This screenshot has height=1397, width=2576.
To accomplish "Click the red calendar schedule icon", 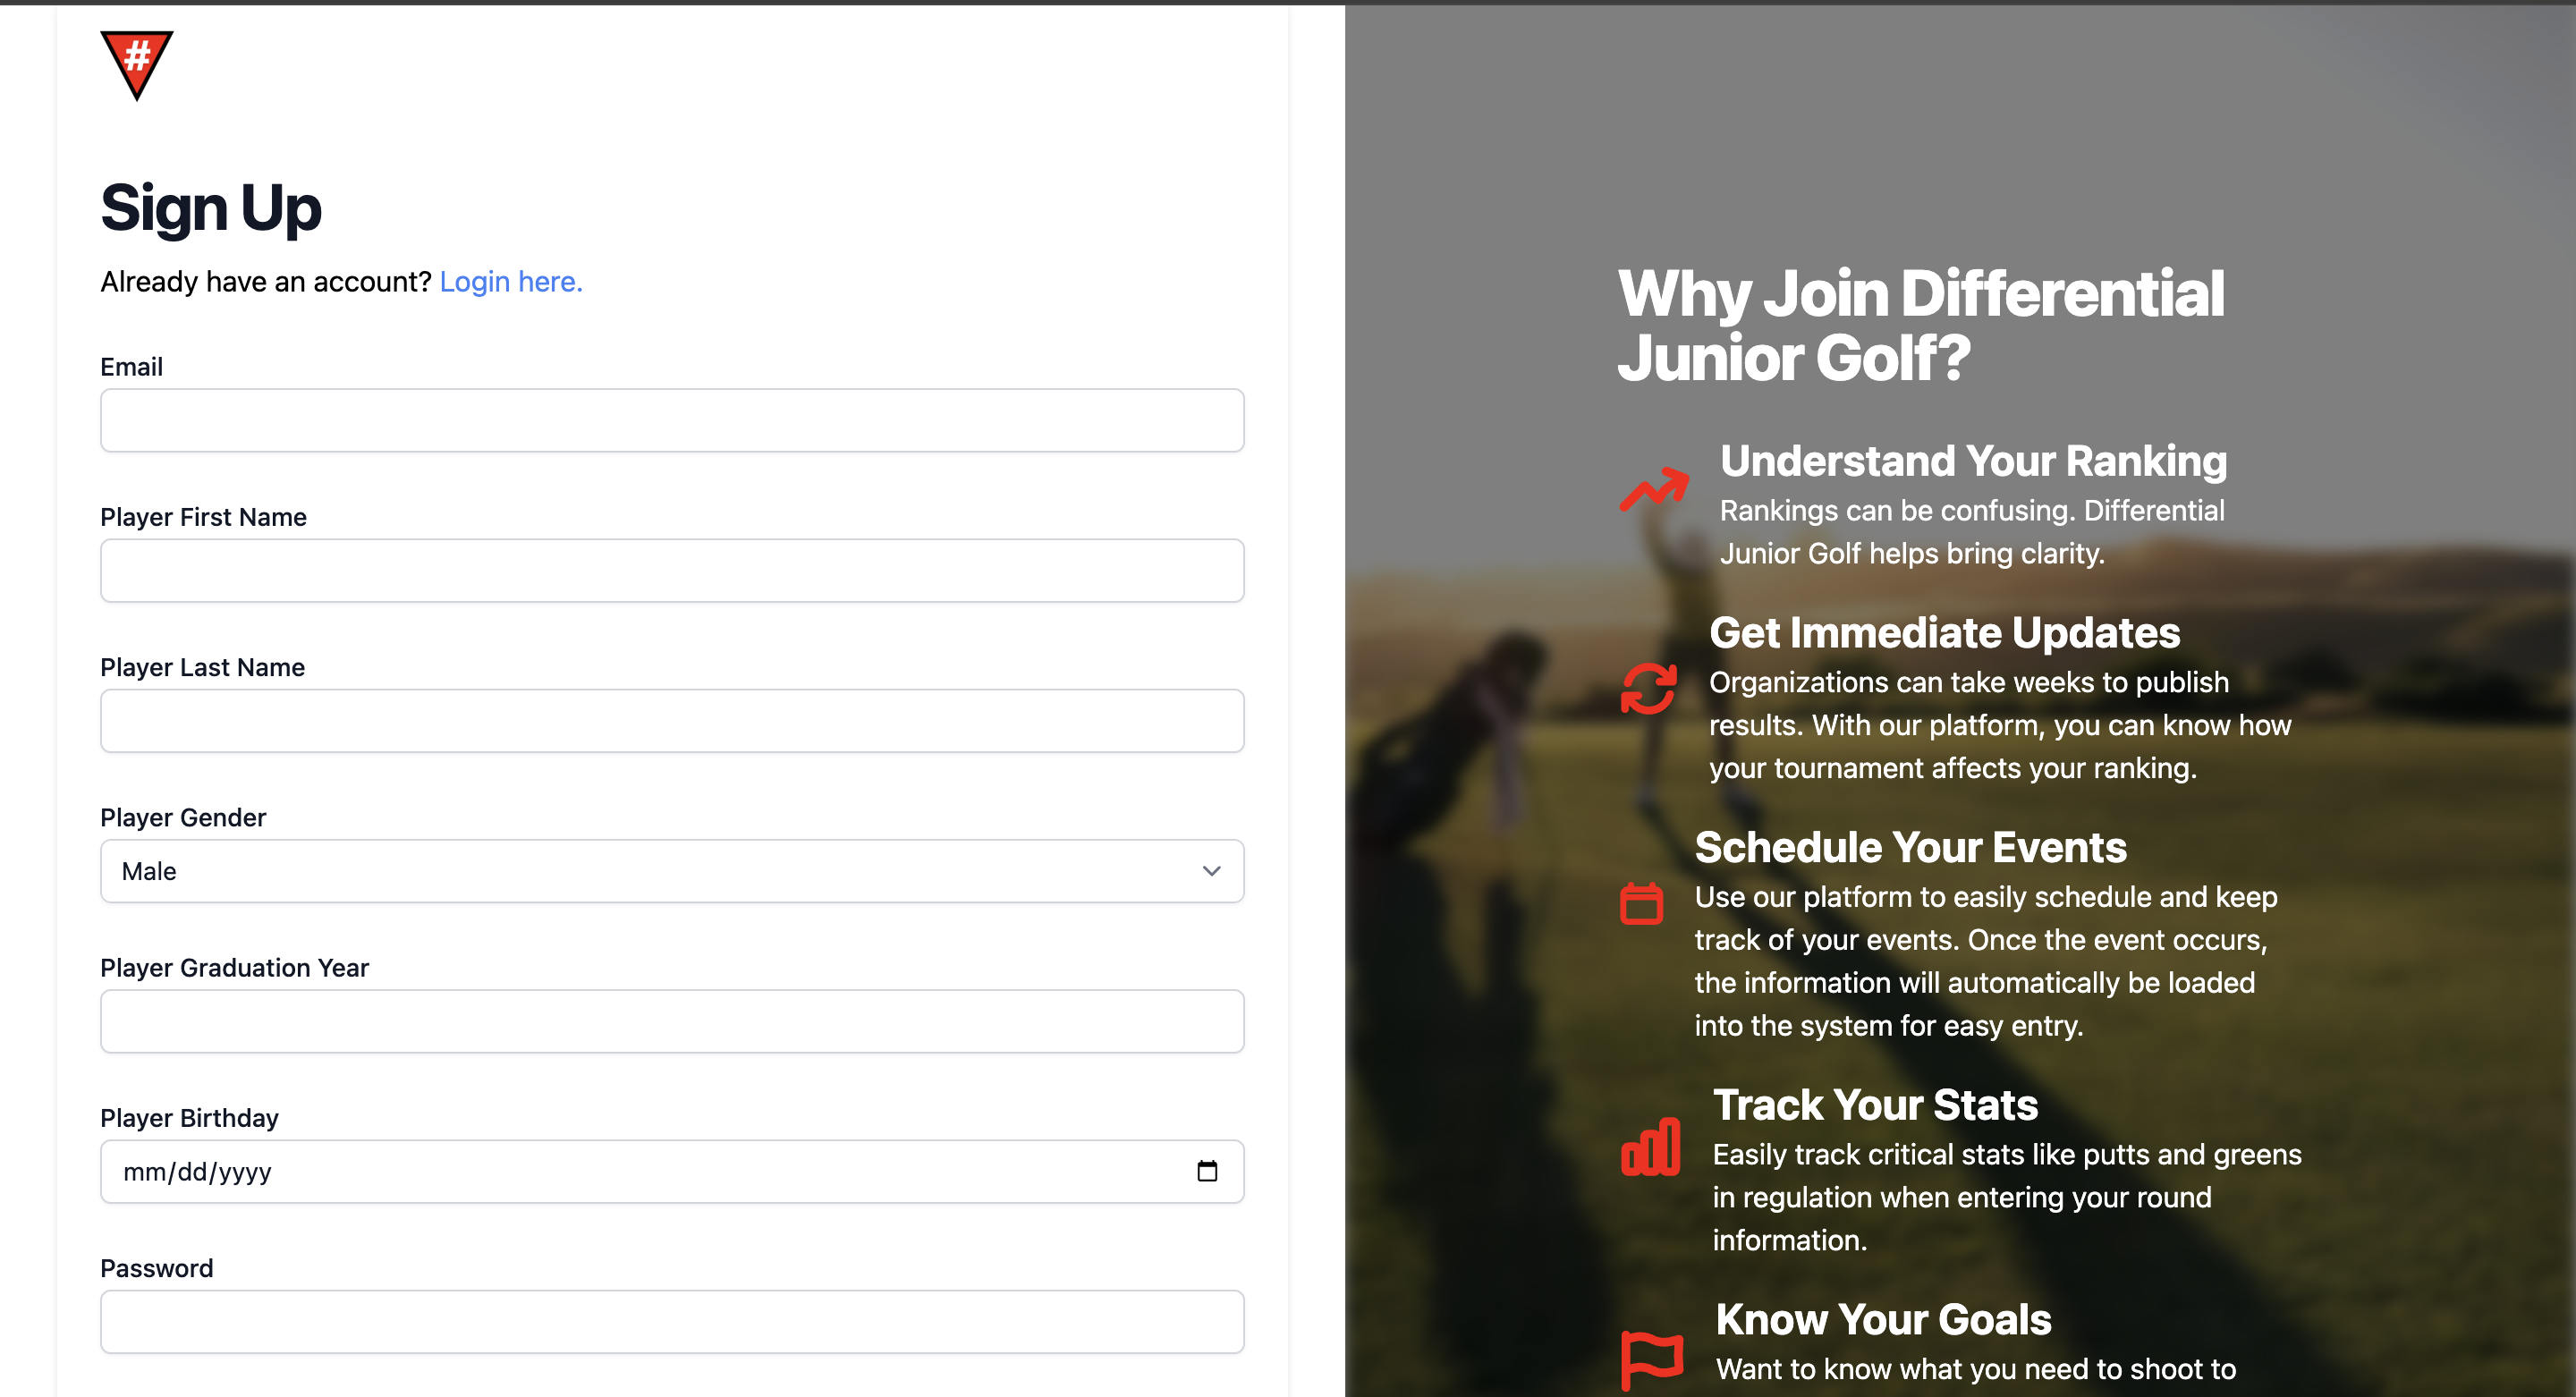I will [x=1641, y=903].
